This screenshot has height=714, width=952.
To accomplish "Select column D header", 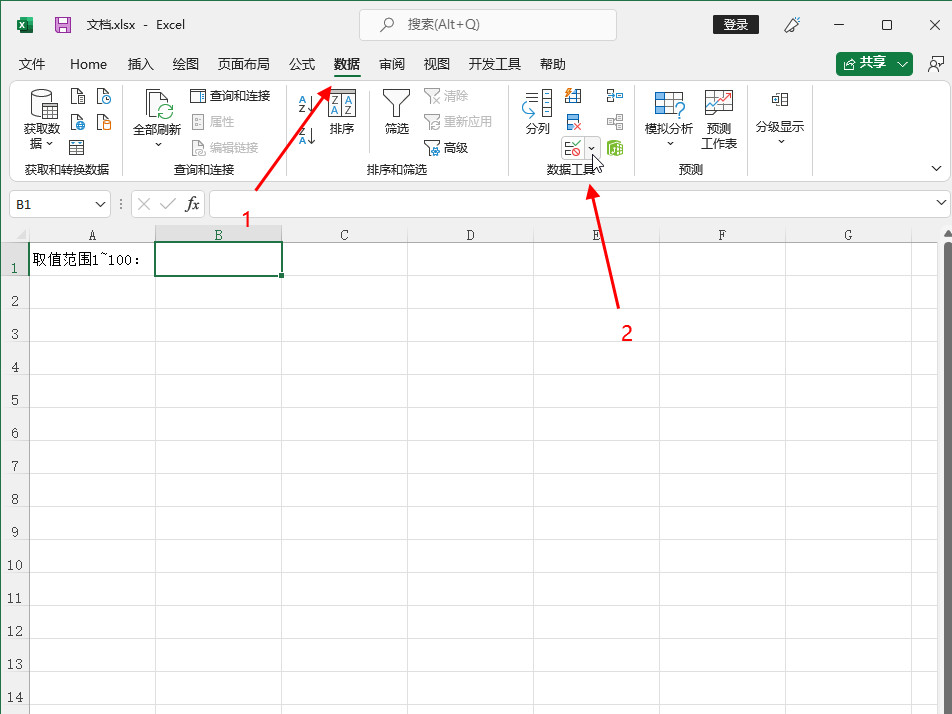I will click(x=471, y=234).
